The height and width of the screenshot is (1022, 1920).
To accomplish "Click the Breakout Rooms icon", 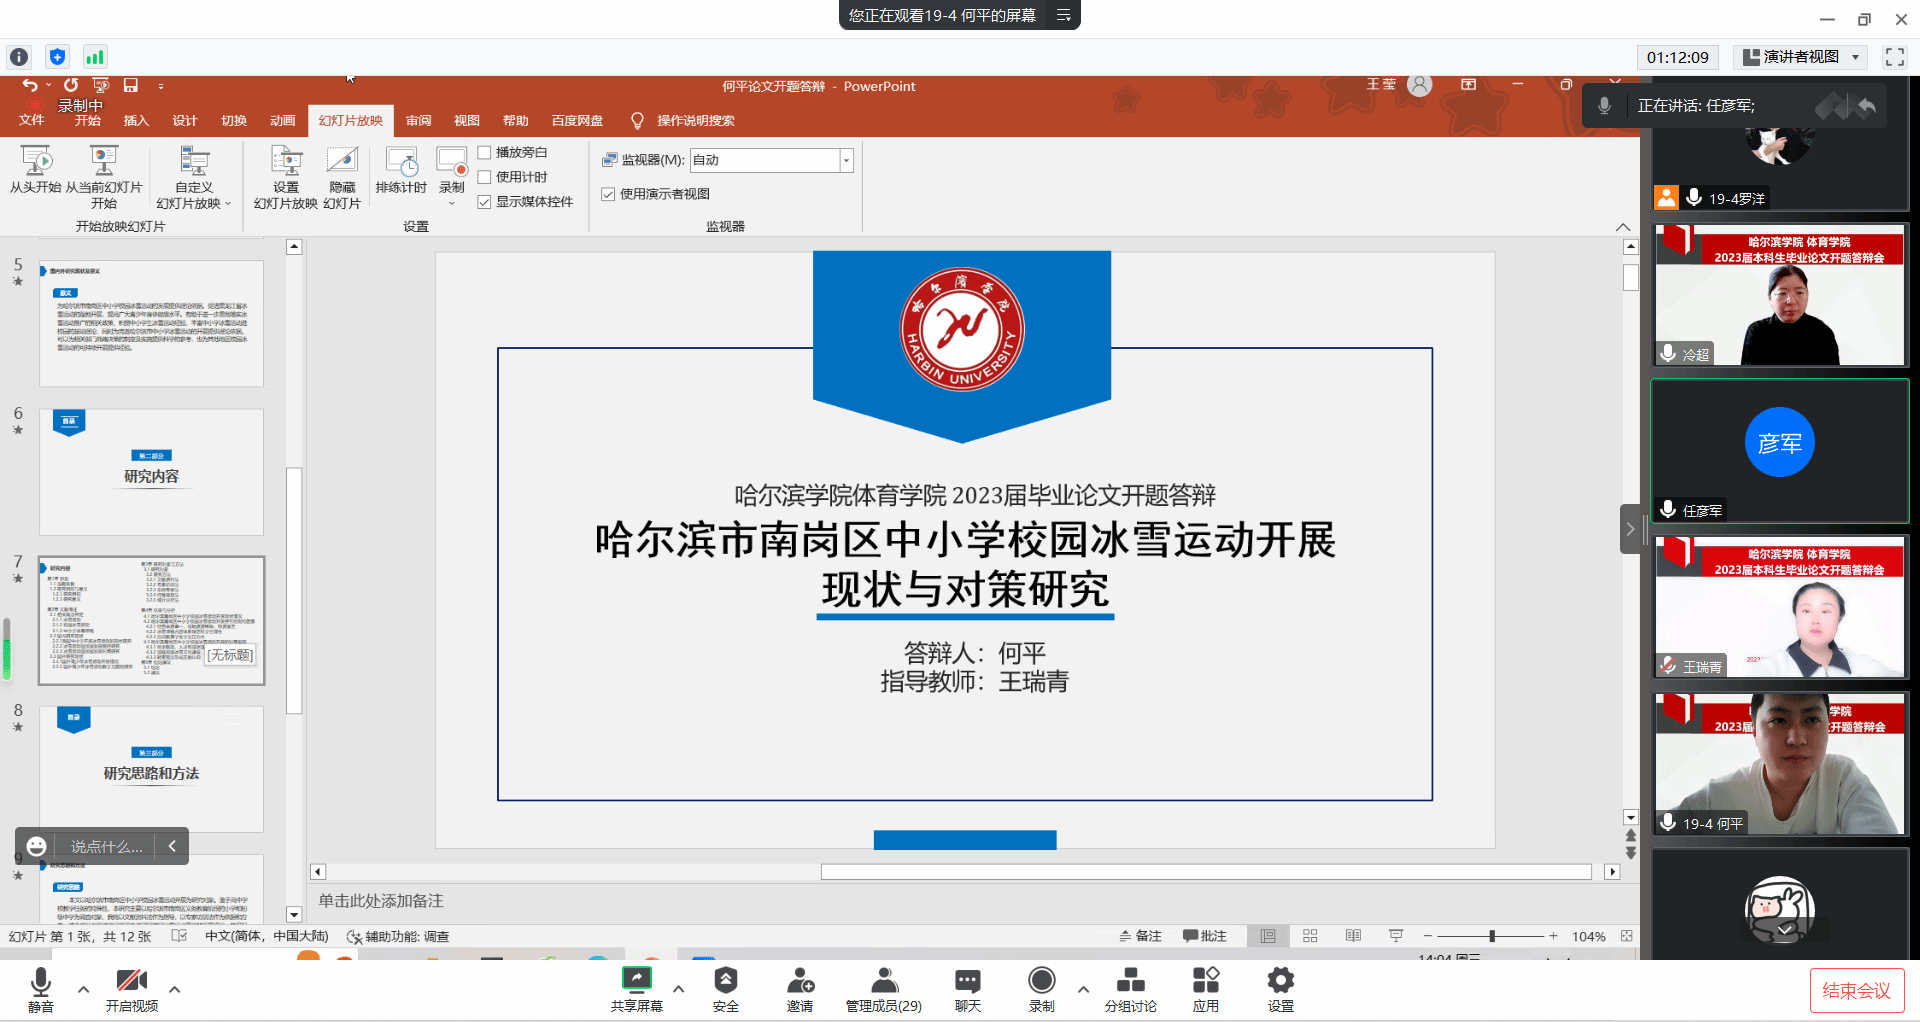I will pyautogui.click(x=1130, y=980).
